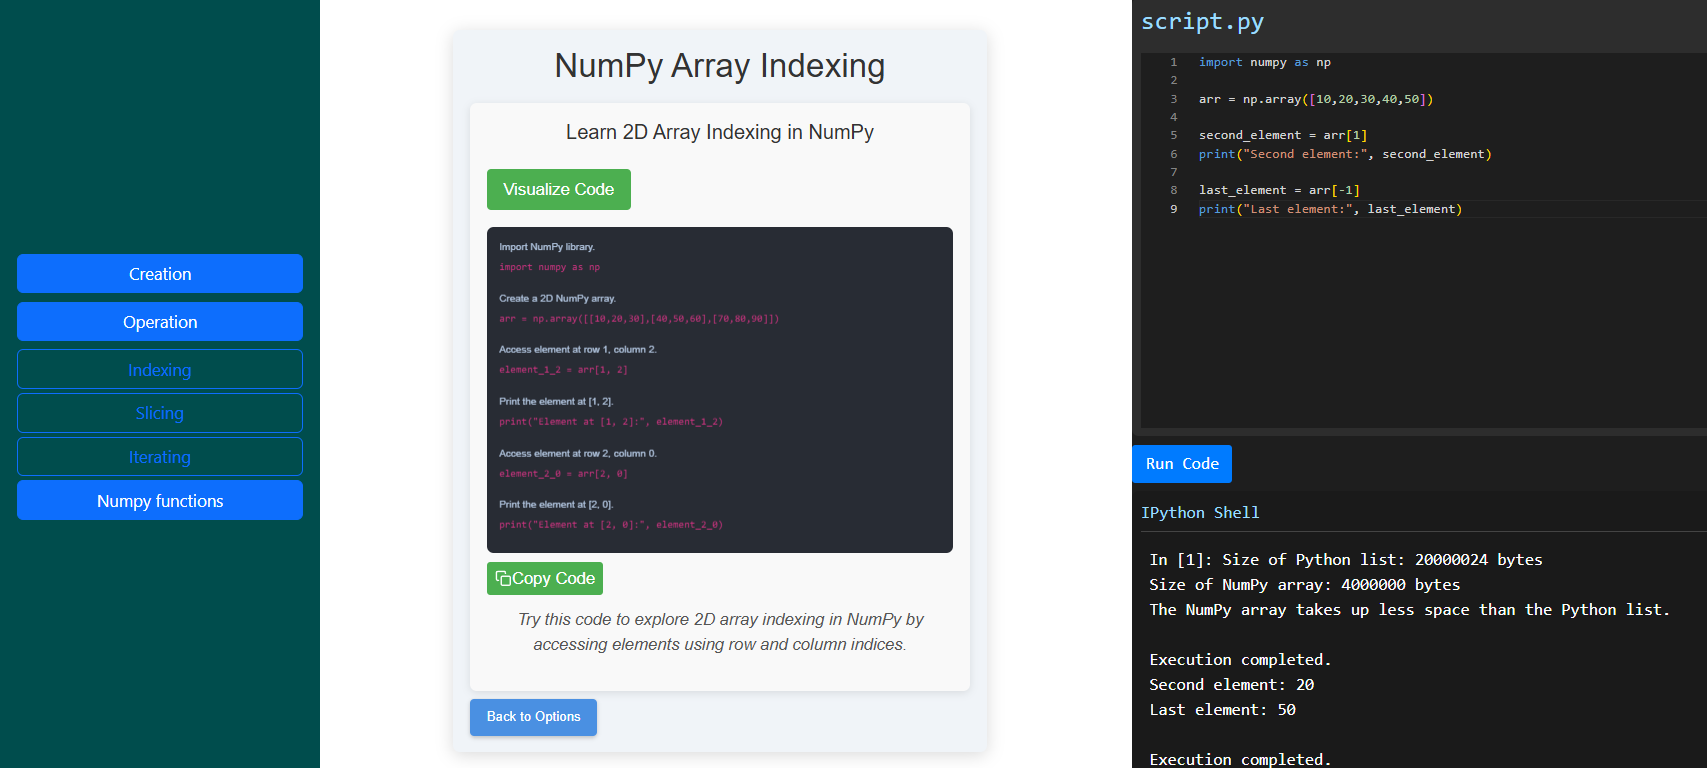Run the script with Run Code
Image resolution: width=1707 pixels, height=768 pixels.
1182,464
